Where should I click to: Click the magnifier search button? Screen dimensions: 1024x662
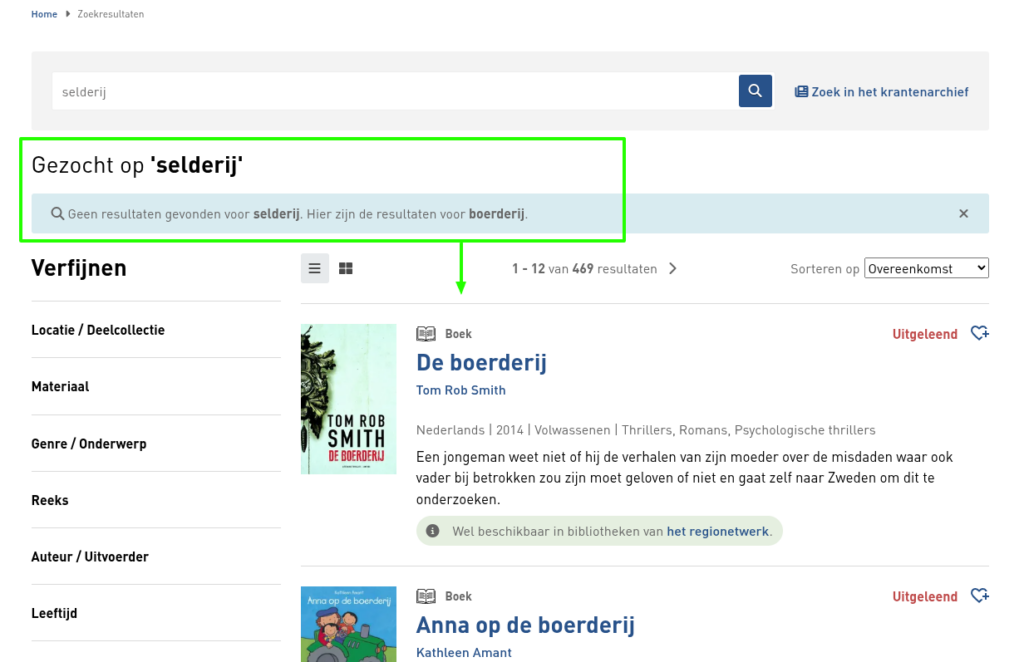pyautogui.click(x=755, y=91)
